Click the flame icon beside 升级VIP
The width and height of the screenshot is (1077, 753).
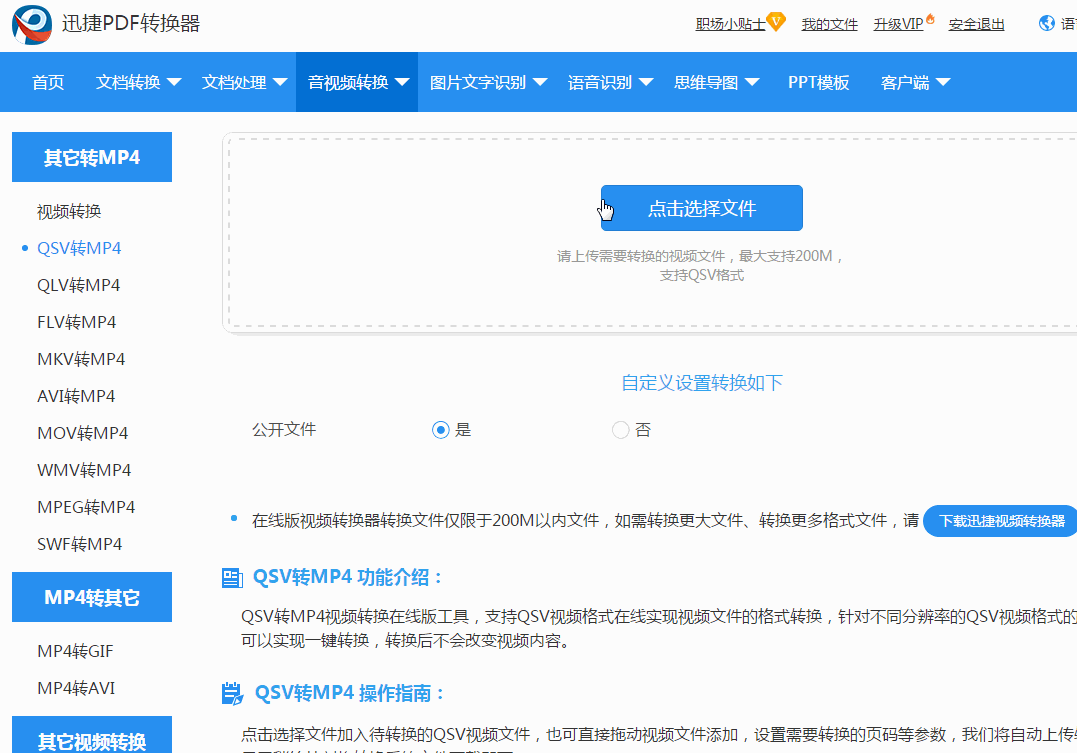pos(930,19)
